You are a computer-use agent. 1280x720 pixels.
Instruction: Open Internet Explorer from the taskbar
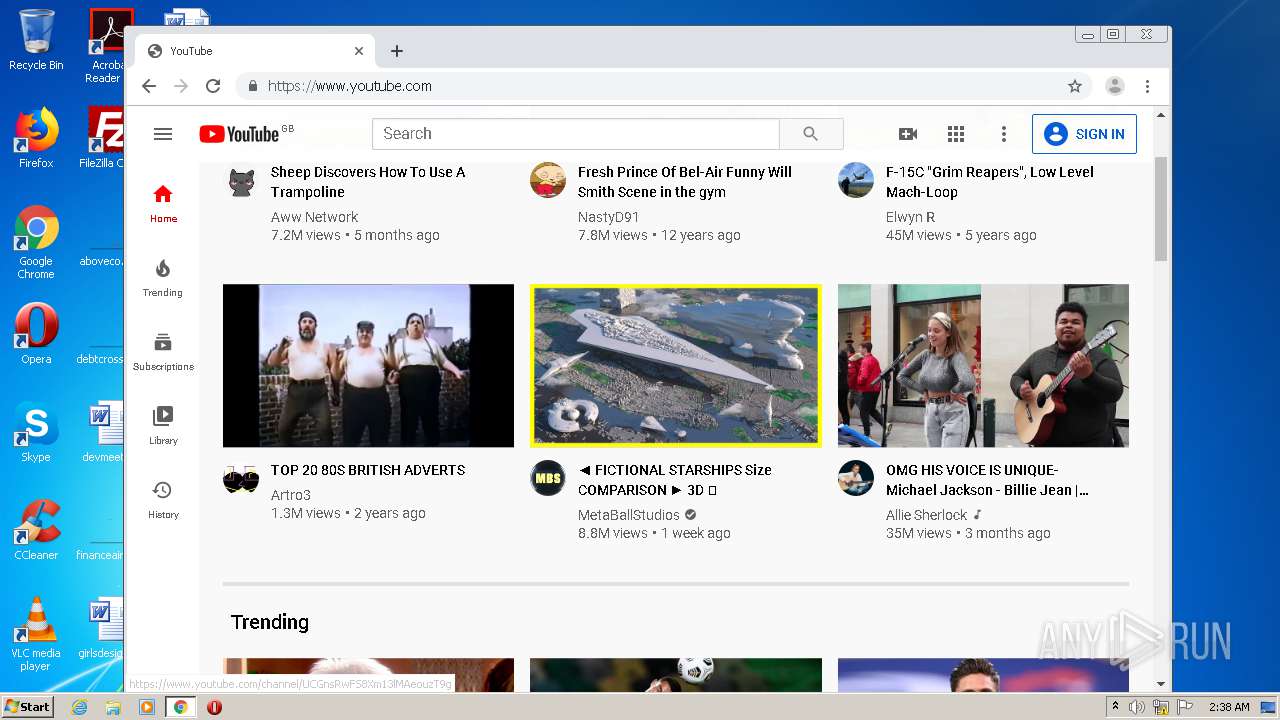(79, 707)
